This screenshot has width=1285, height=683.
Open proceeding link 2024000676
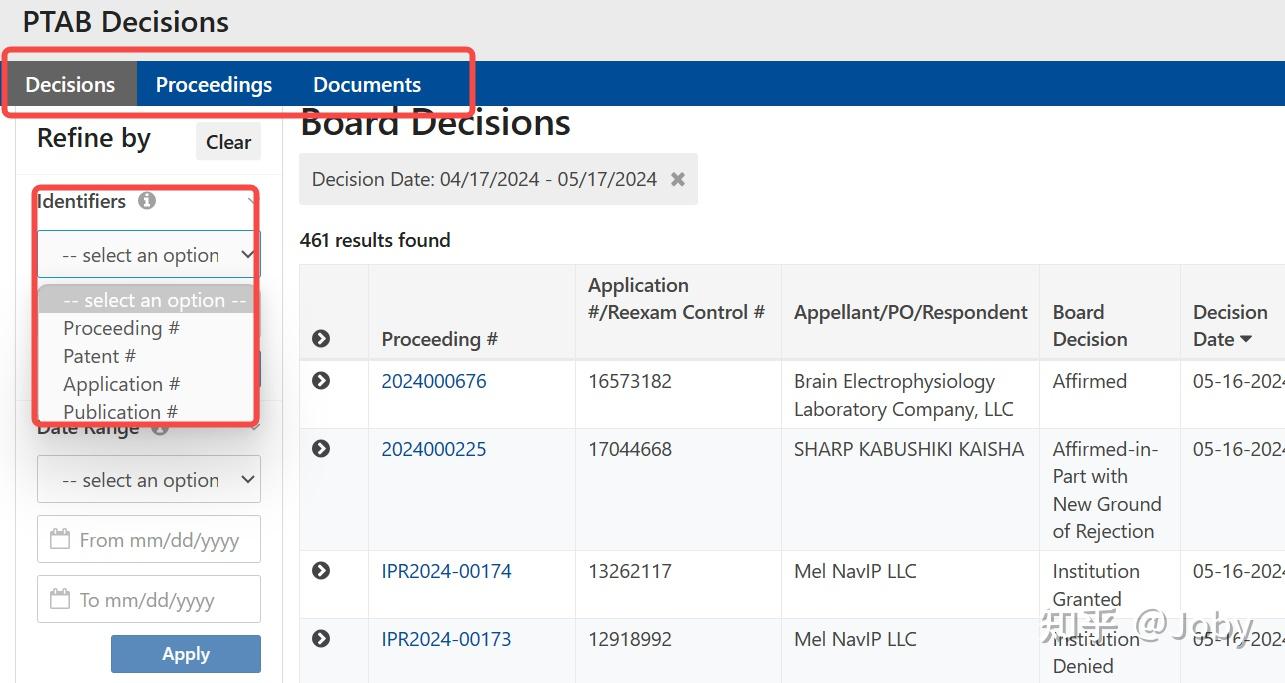434,381
